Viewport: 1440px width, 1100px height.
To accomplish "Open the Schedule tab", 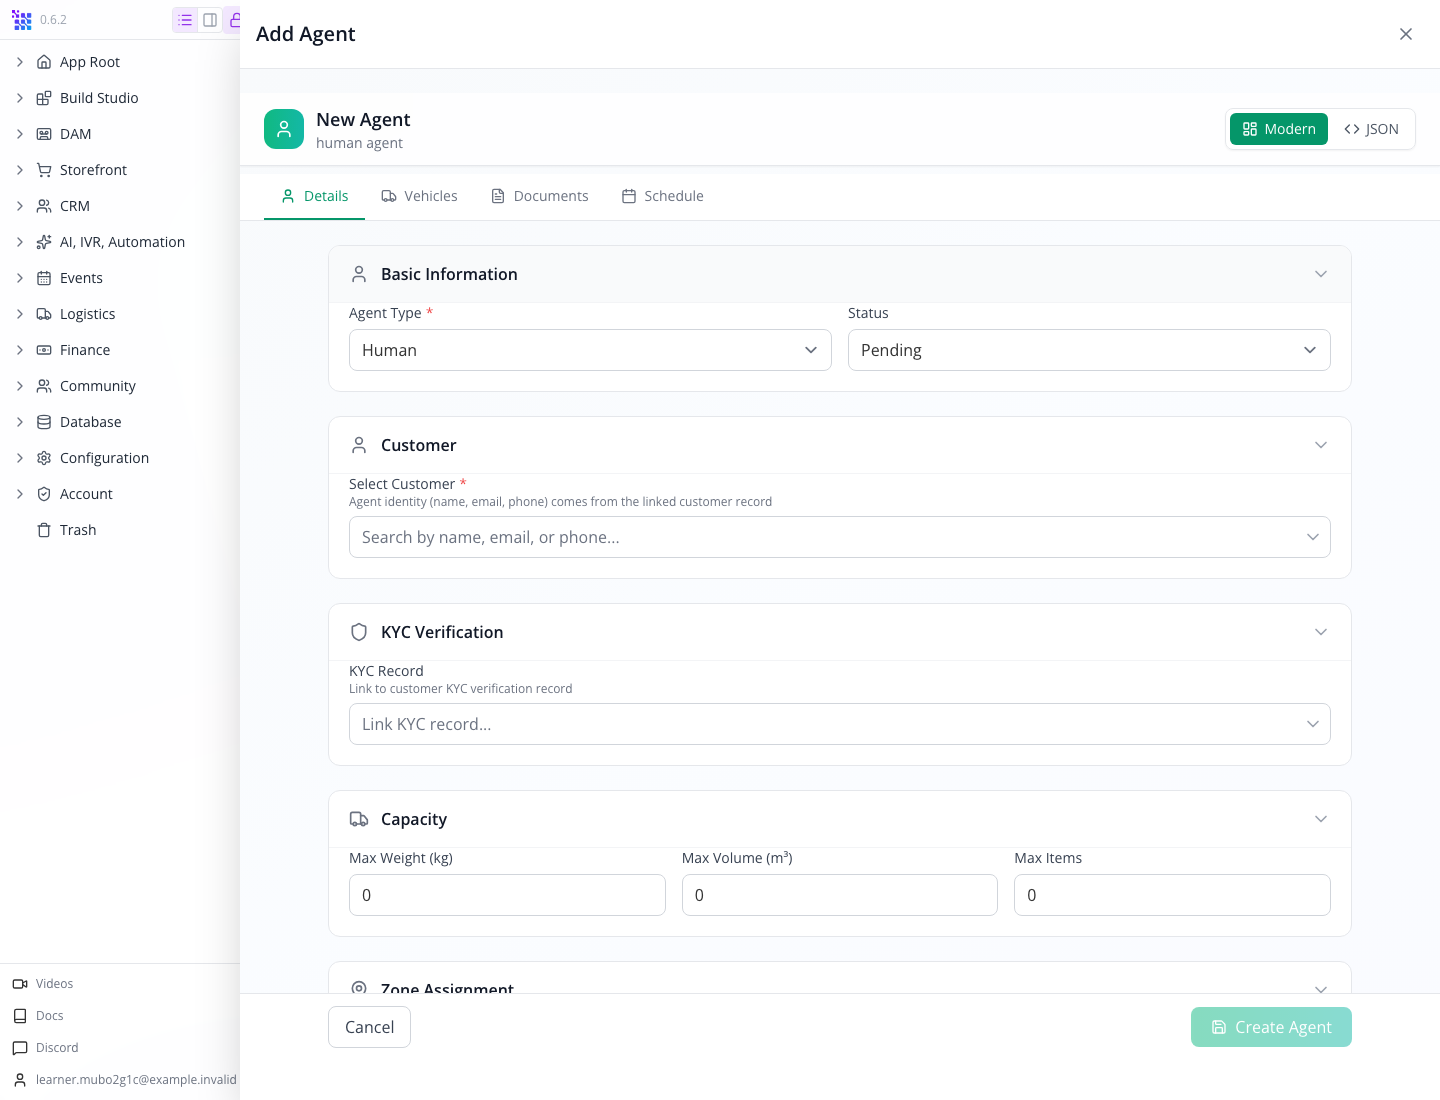I will click(662, 196).
